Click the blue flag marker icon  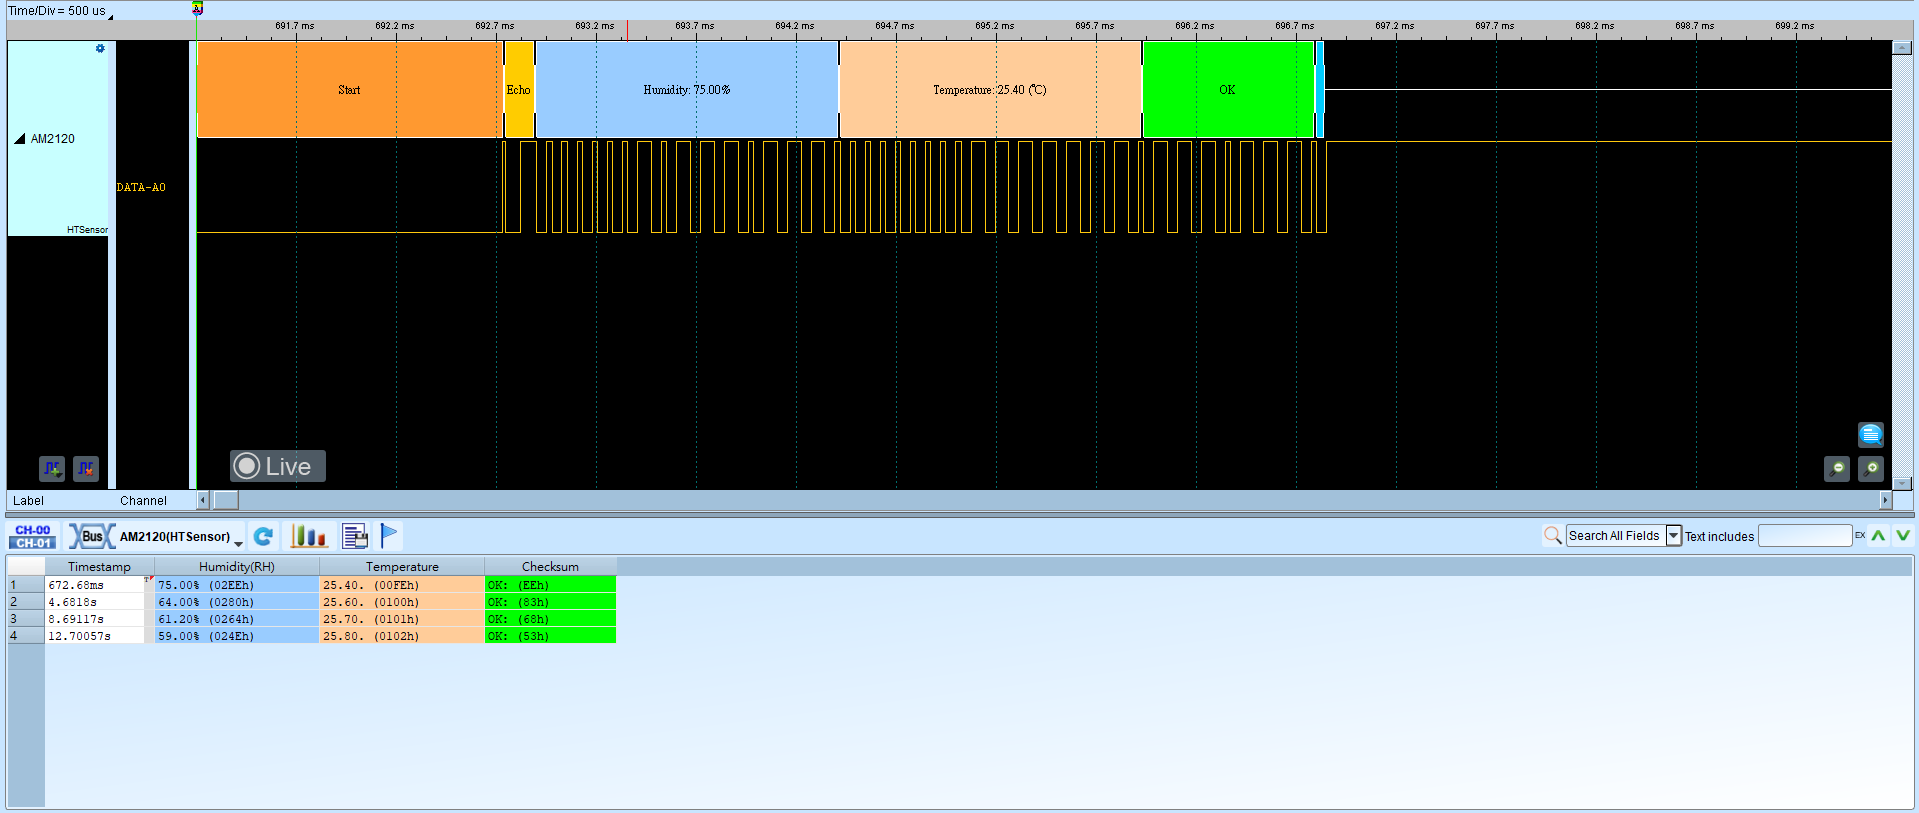pos(389,537)
